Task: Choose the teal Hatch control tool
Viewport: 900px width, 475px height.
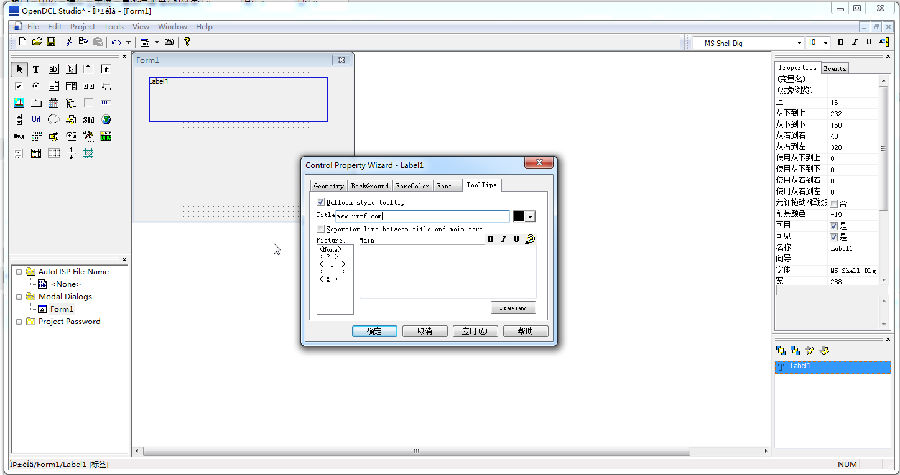Action: [x=88, y=153]
